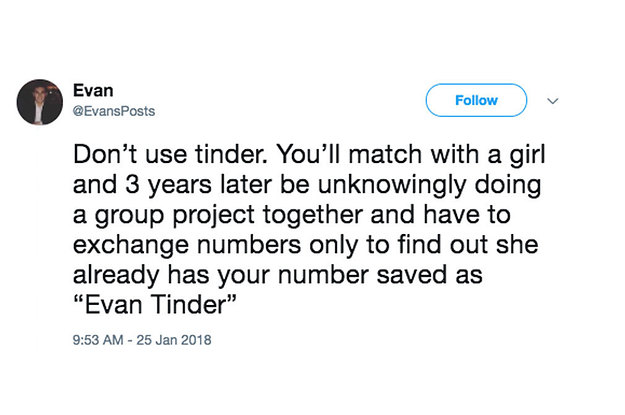The width and height of the screenshot is (625, 415).
Task: Click the Follow button
Action: tap(476, 100)
